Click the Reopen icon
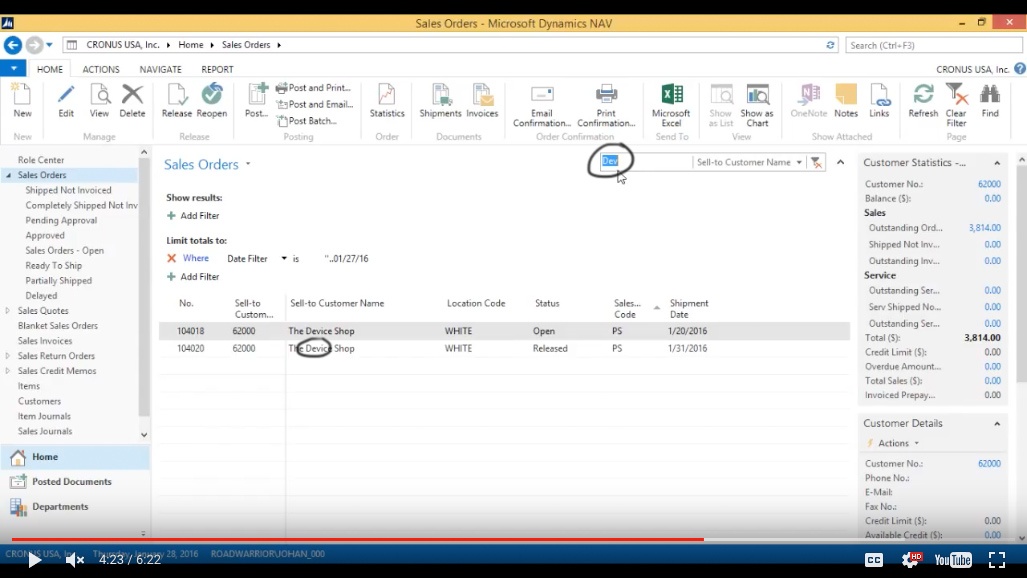This screenshot has height=578, width=1027. [x=212, y=101]
